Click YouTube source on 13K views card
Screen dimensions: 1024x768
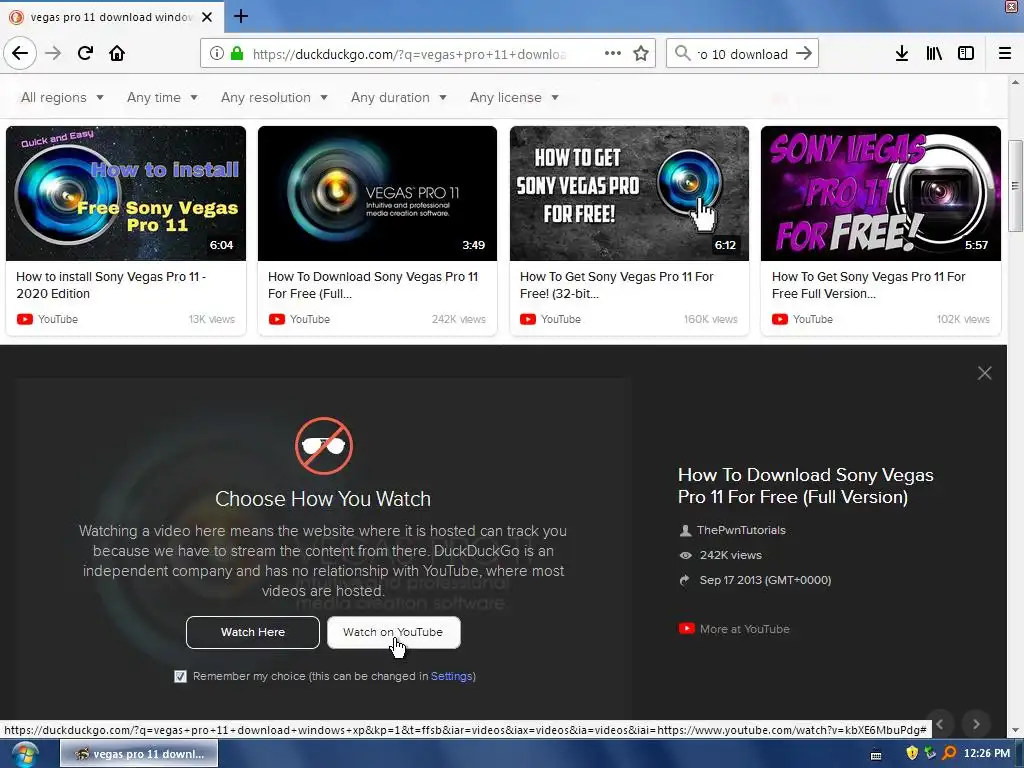(57, 319)
